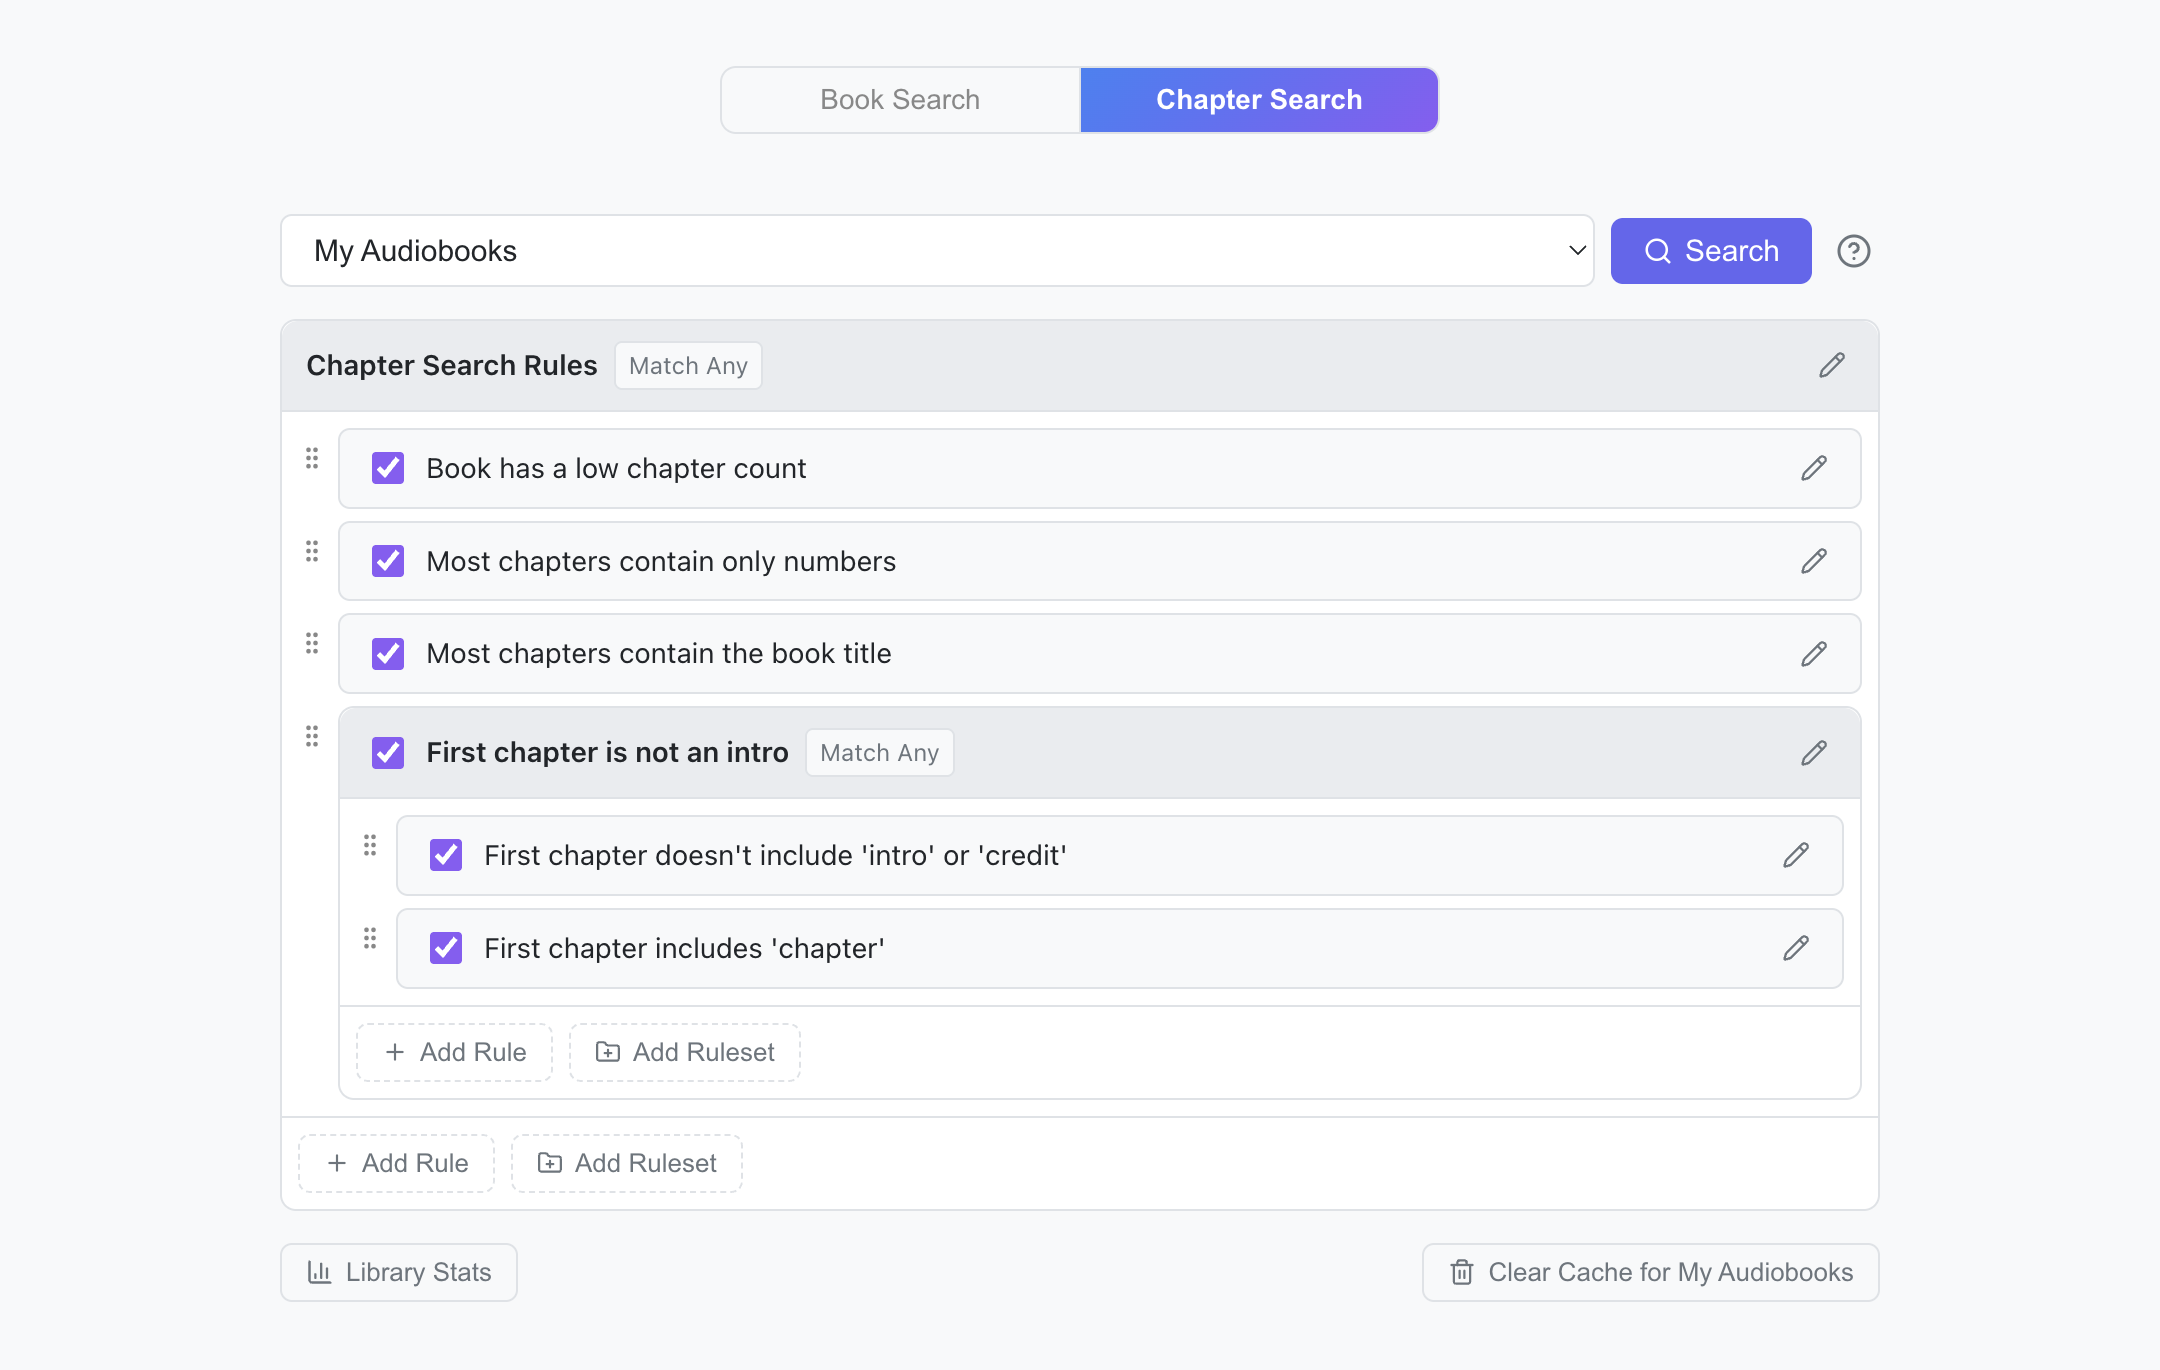Edit the 'intro or credit' rule with the pencil icon
2160x1370 pixels.
coord(1795,855)
